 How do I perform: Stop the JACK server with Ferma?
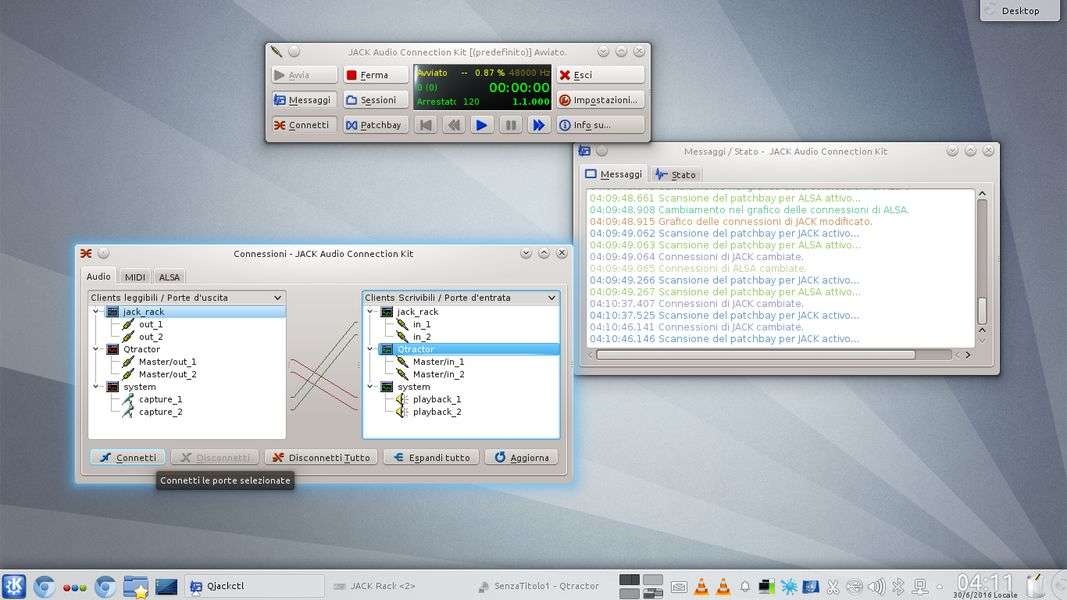tap(375, 75)
